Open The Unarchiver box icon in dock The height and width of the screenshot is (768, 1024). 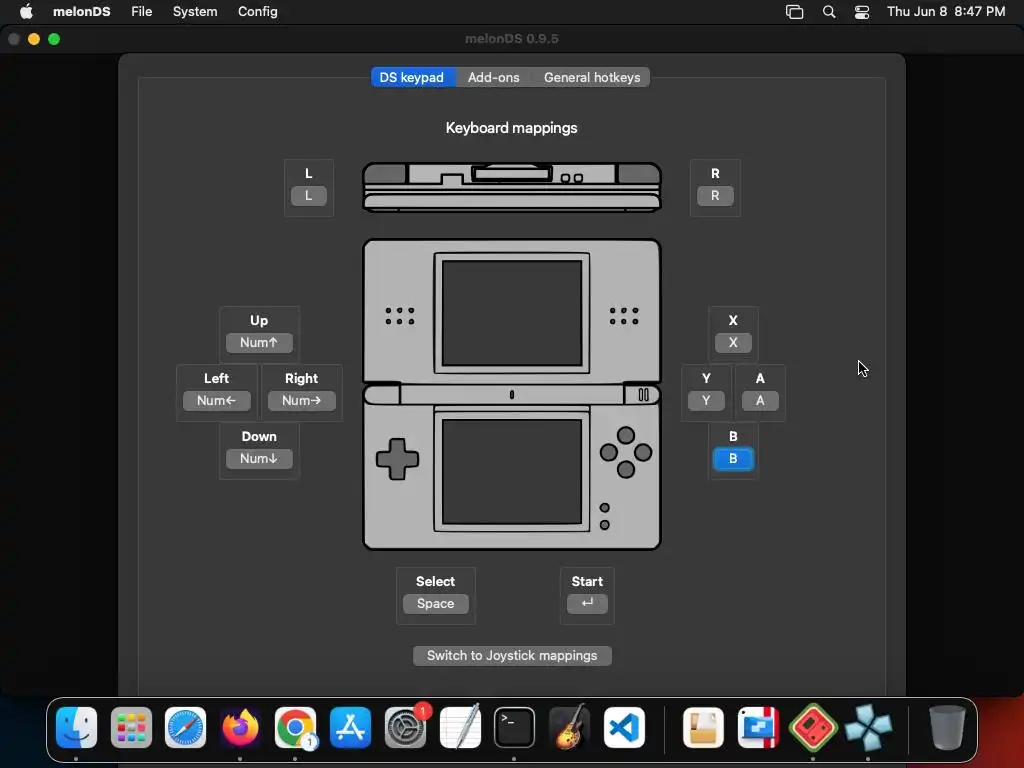[x=703, y=727]
